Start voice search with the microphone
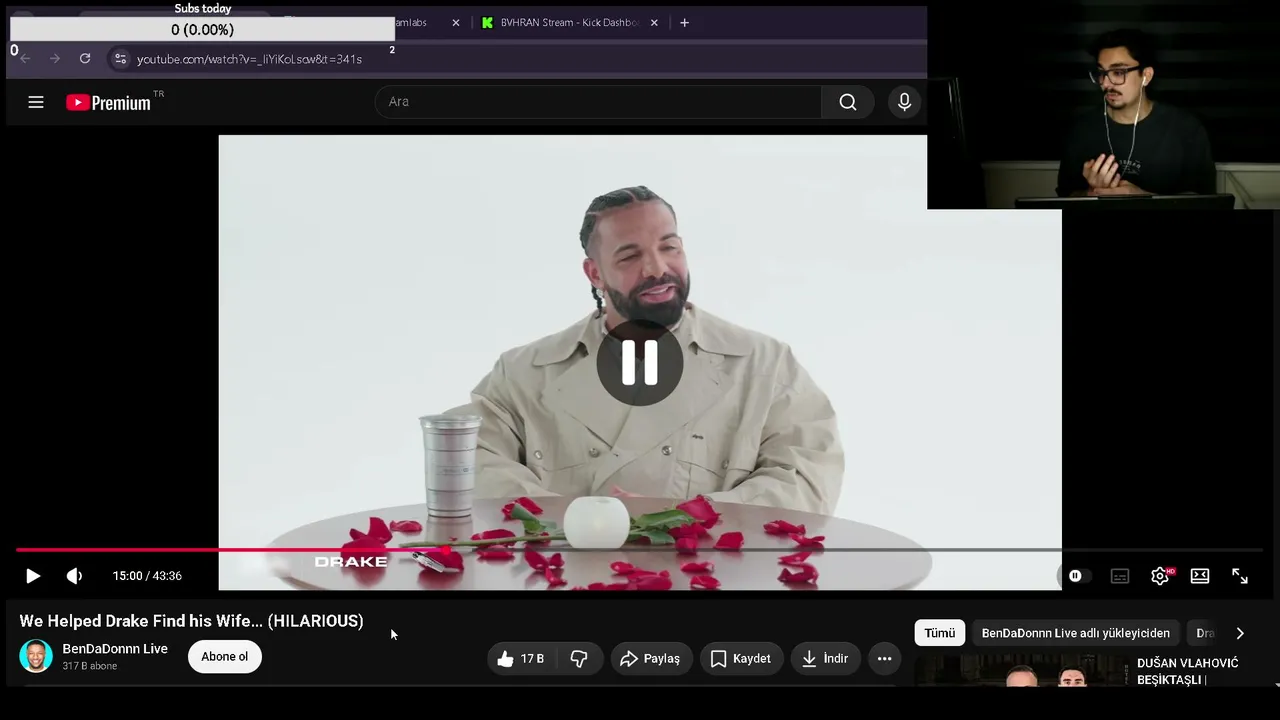Screen dimensions: 1280x720 [904, 102]
